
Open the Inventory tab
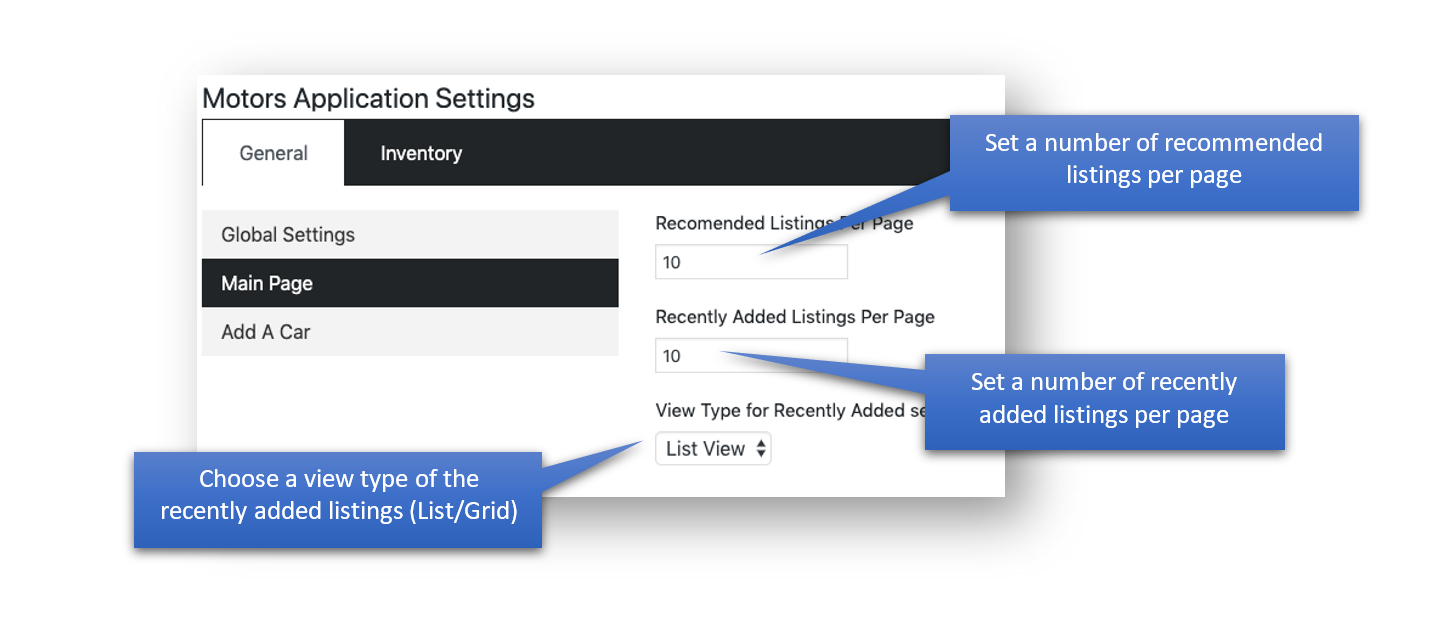[x=421, y=153]
